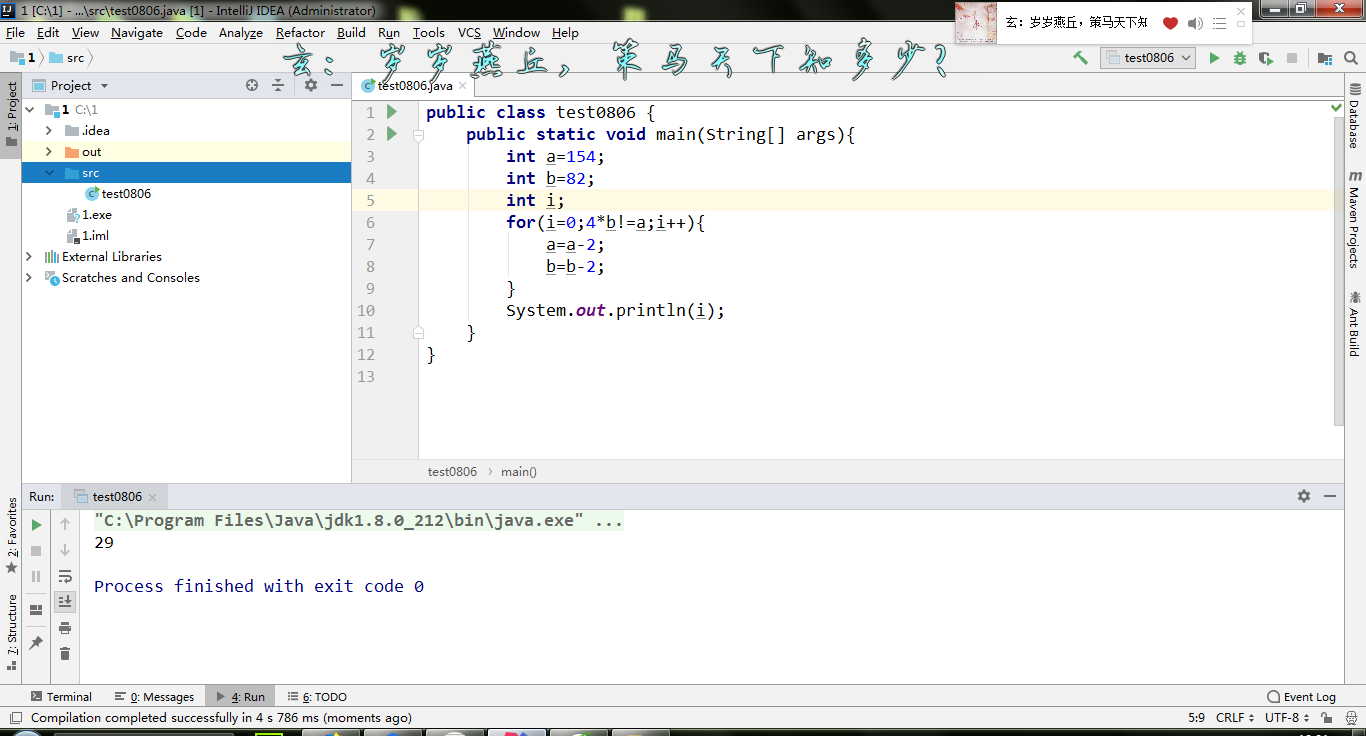
Task: Open the UTF-8 encoding dropdown
Action: pyautogui.click(x=1286, y=717)
